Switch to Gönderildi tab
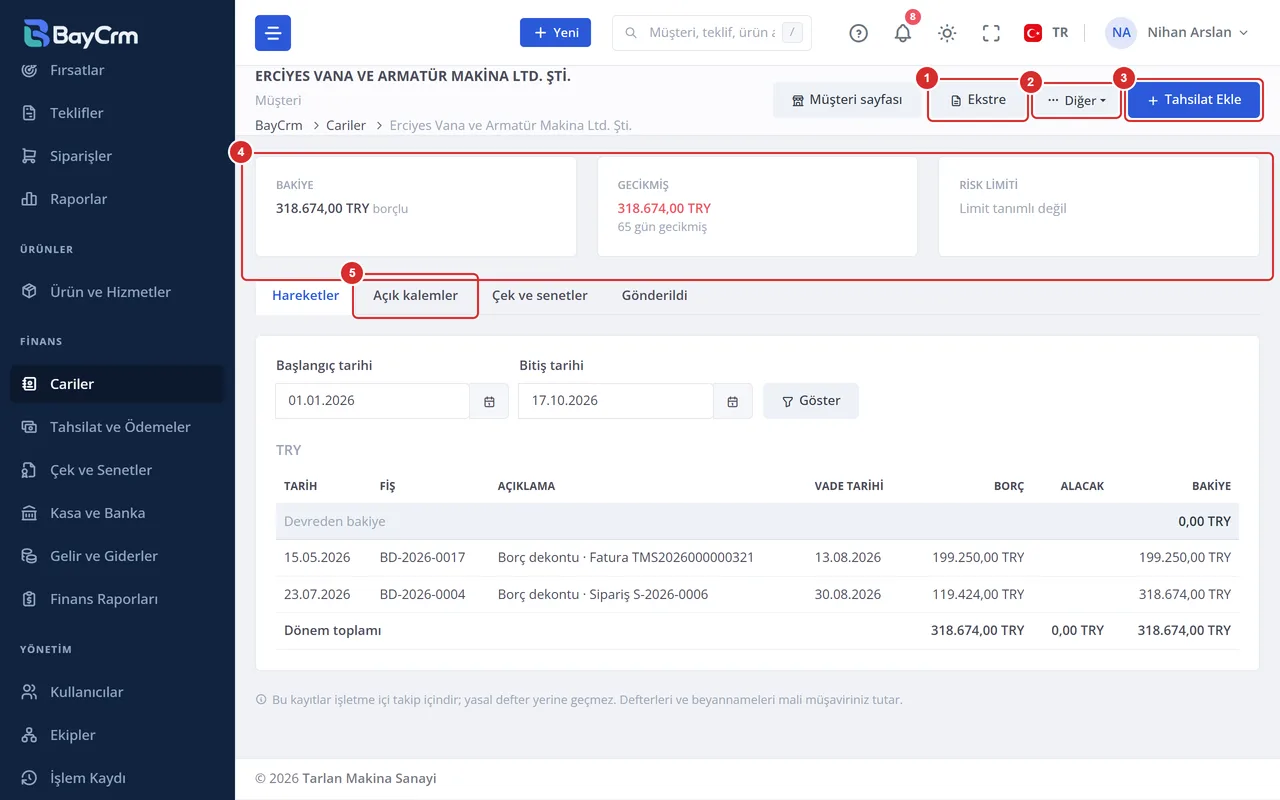This screenshot has width=1280, height=800. (x=654, y=296)
